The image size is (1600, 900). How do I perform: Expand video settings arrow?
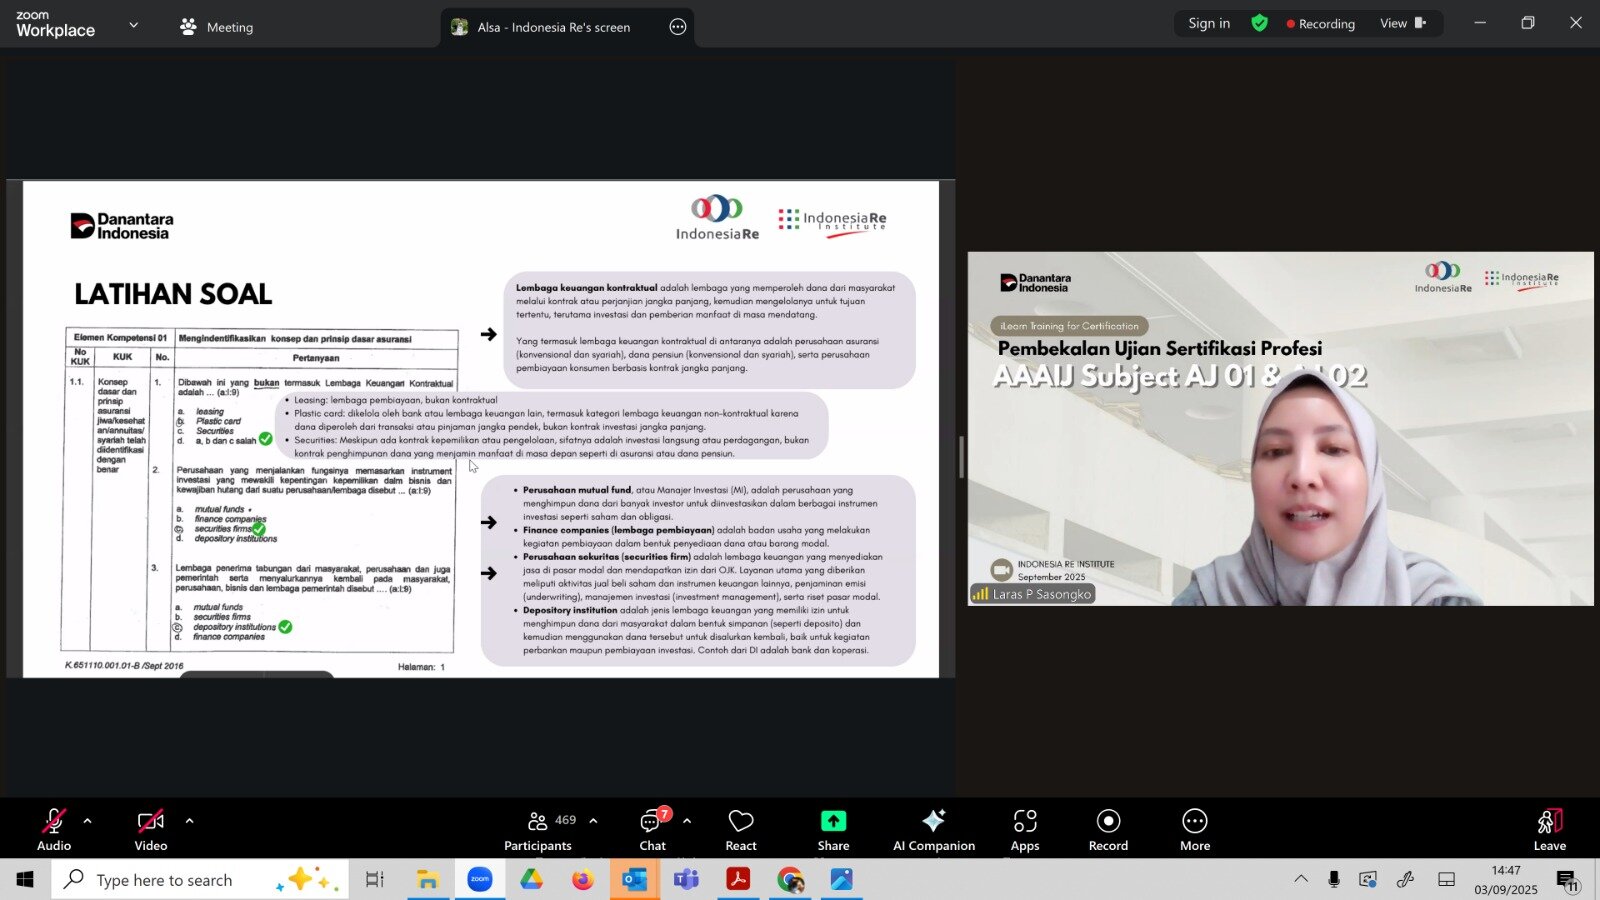point(189,821)
